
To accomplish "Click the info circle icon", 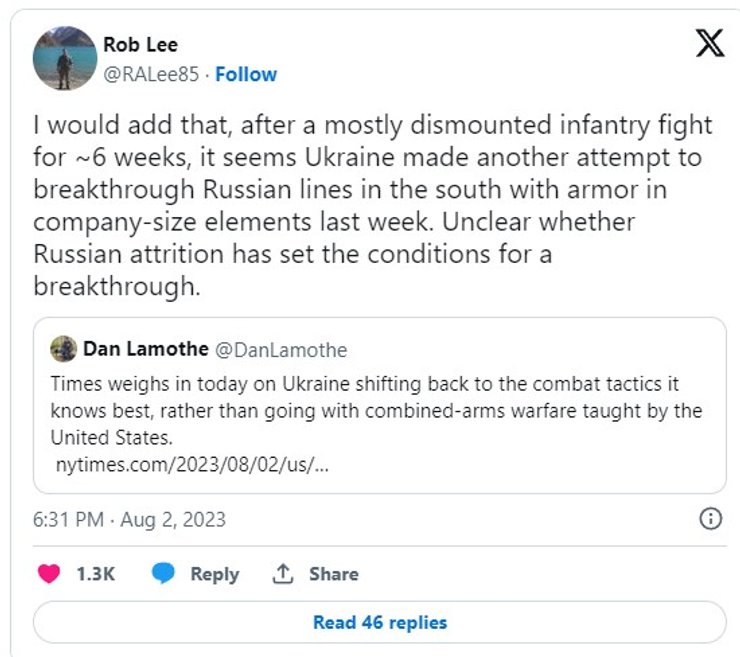I will click(x=710, y=519).
